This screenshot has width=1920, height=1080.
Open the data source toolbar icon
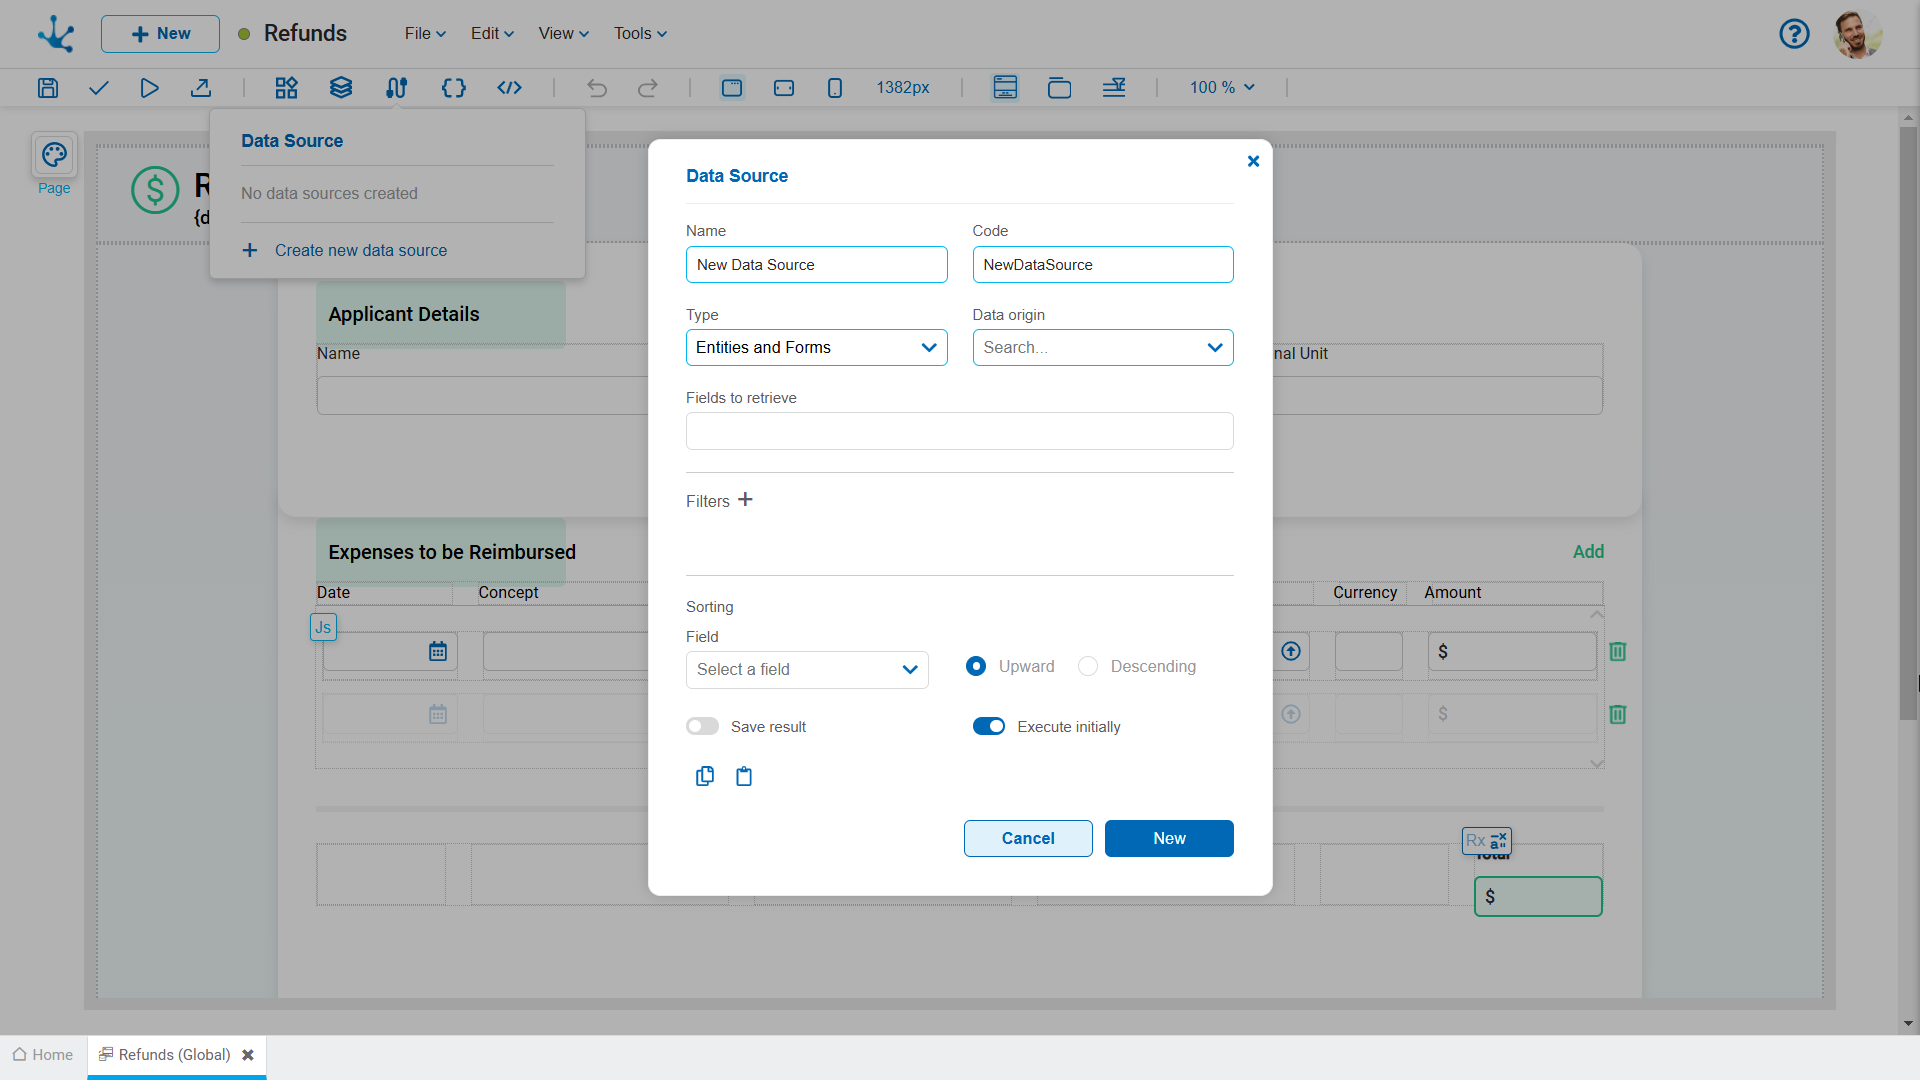pyautogui.click(x=396, y=88)
